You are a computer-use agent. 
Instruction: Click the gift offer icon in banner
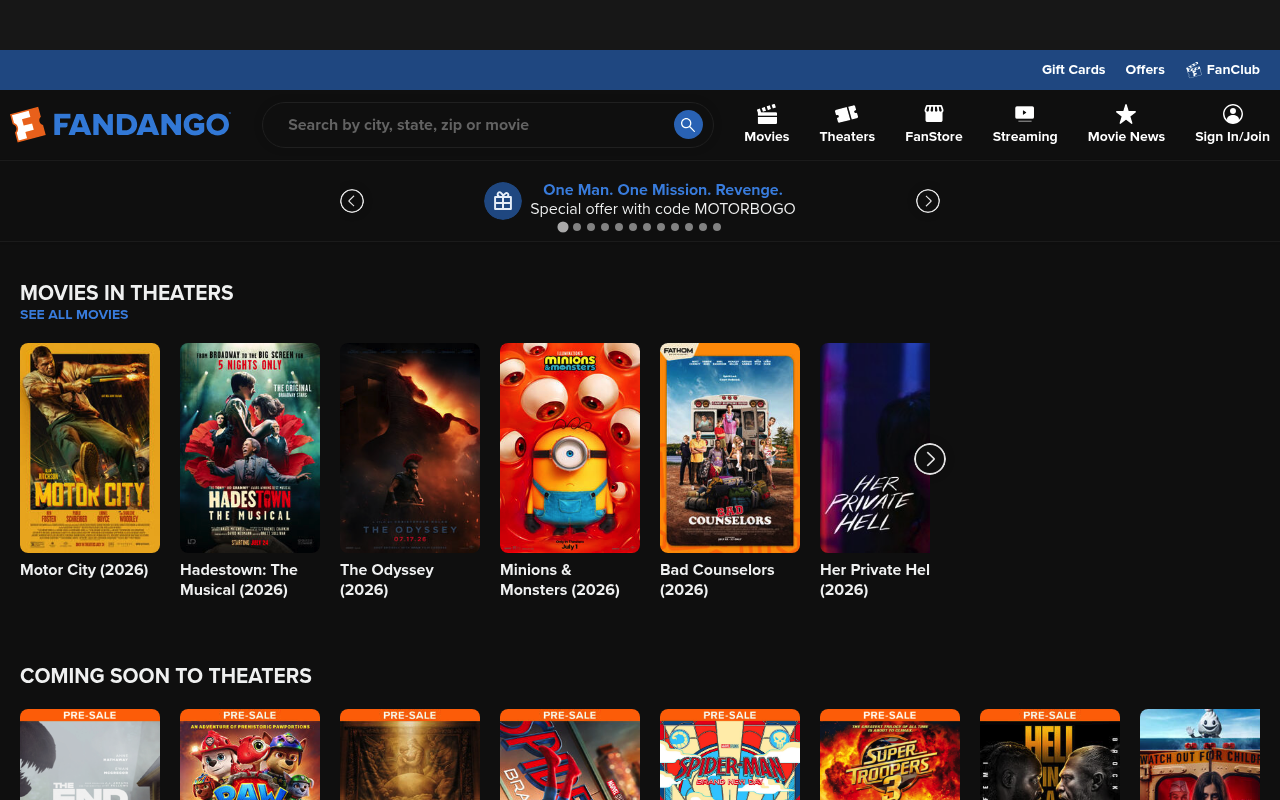503,201
